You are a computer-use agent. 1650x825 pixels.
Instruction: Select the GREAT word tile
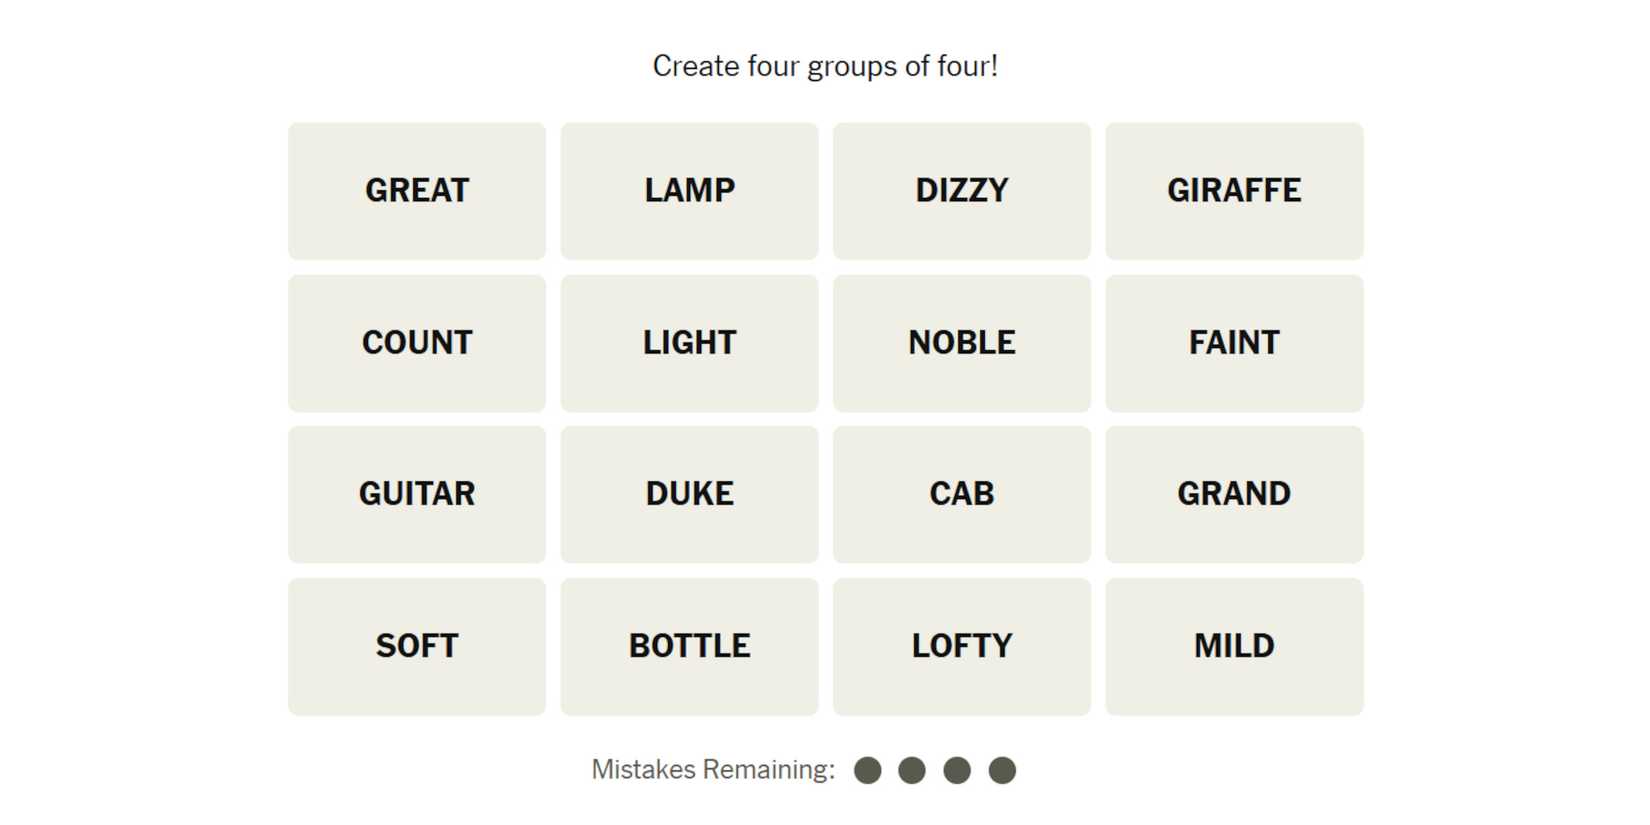pos(417,191)
